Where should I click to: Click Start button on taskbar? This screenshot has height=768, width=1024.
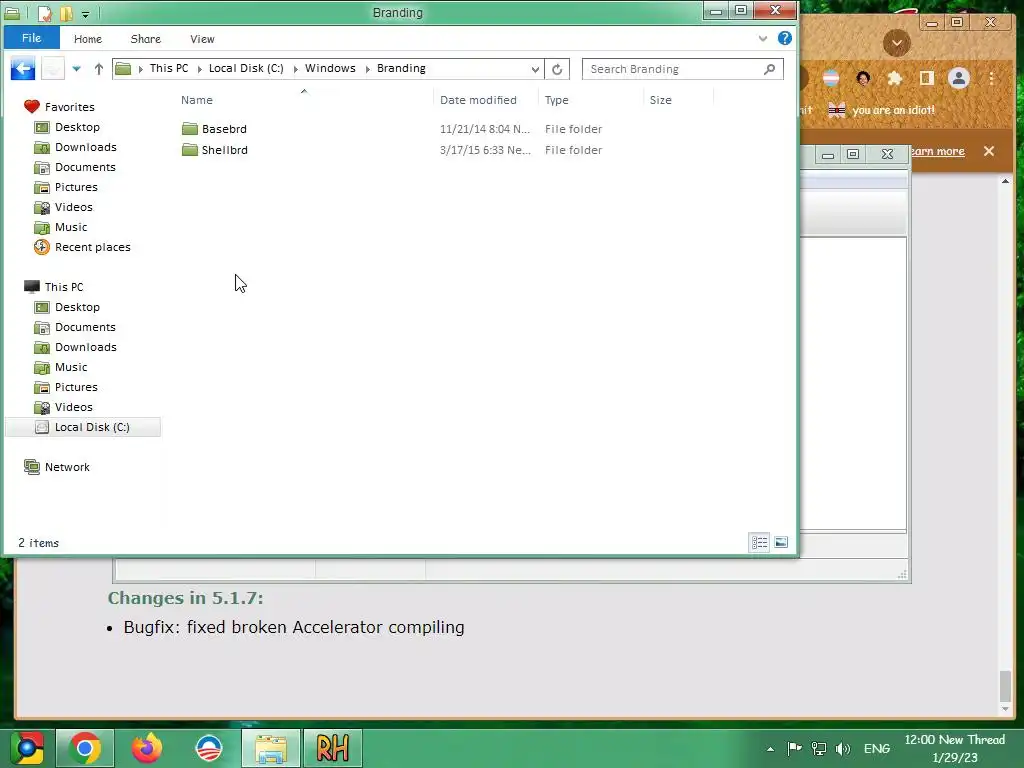(x=27, y=748)
